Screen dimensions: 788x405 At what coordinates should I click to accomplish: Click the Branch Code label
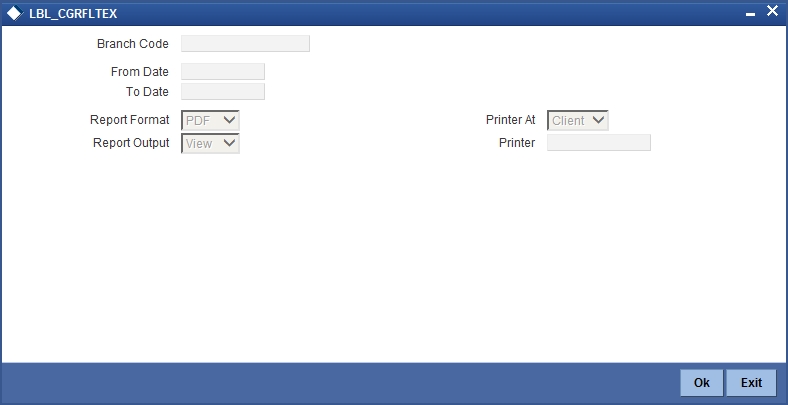coord(133,44)
